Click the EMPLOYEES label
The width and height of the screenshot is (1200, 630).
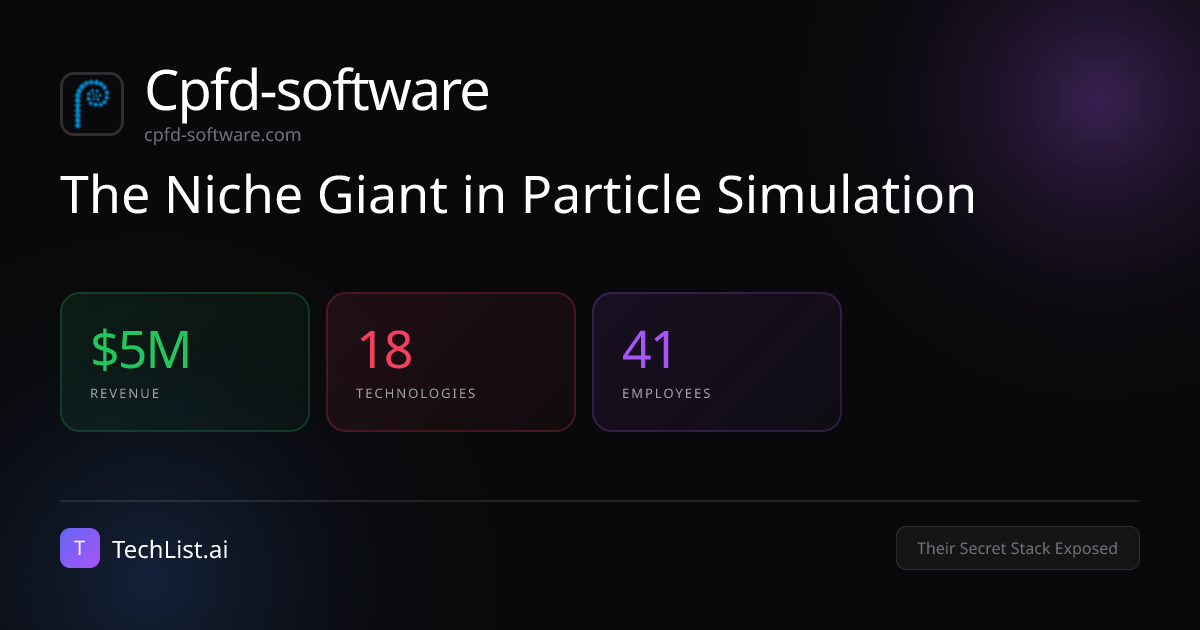click(667, 394)
